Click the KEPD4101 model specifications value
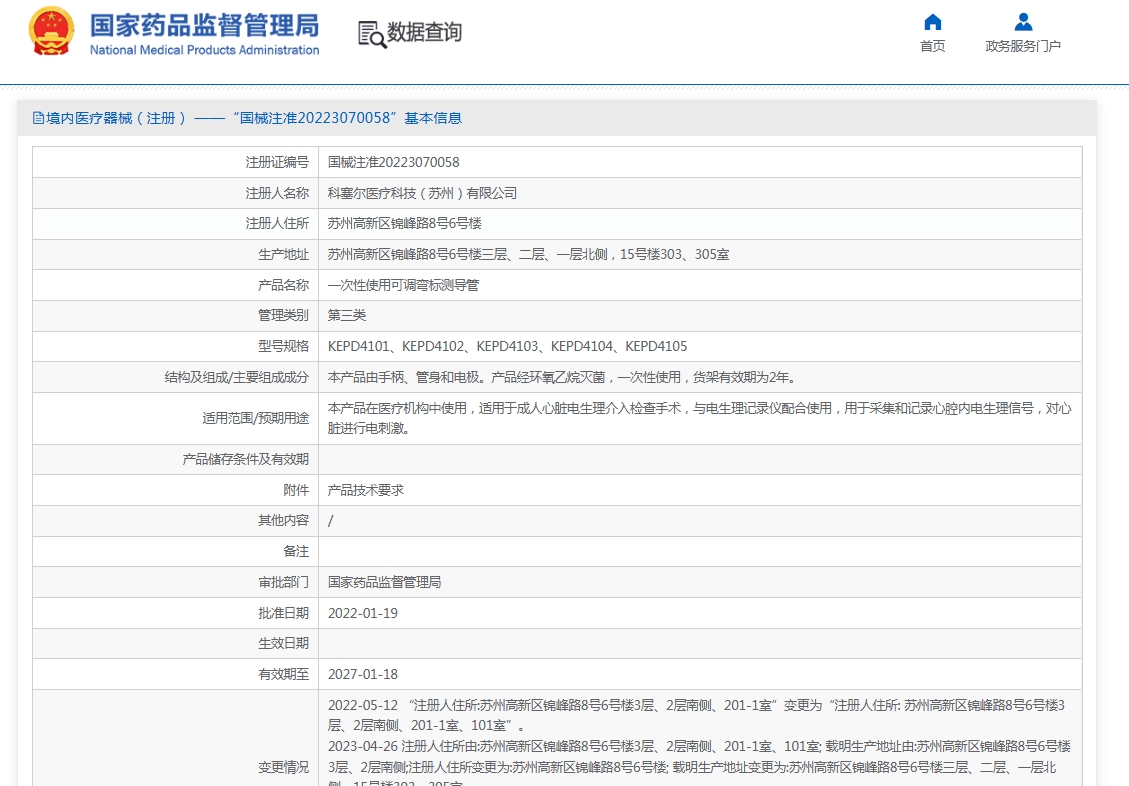1129x786 pixels. [x=508, y=346]
